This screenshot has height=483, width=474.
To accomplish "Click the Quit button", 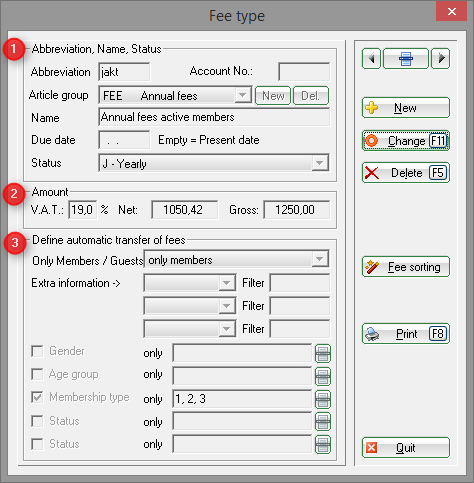I will point(406,448).
